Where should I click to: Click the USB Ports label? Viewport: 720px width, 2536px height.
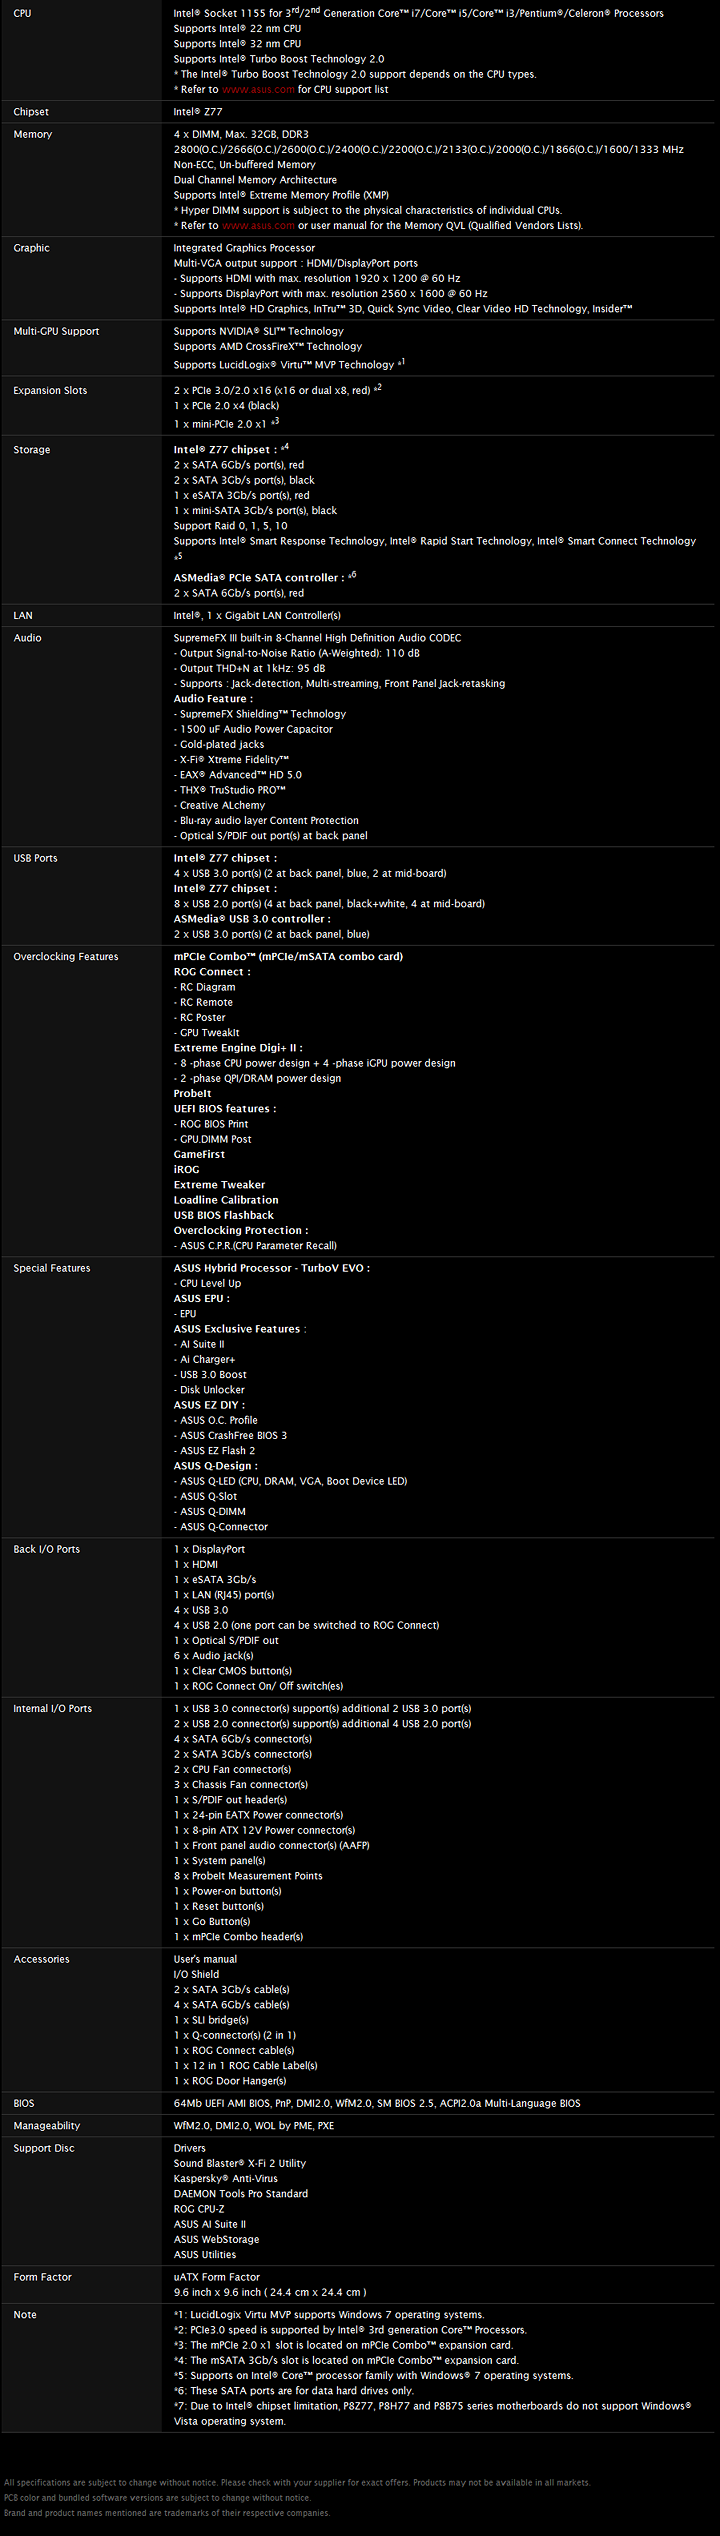pos(36,859)
